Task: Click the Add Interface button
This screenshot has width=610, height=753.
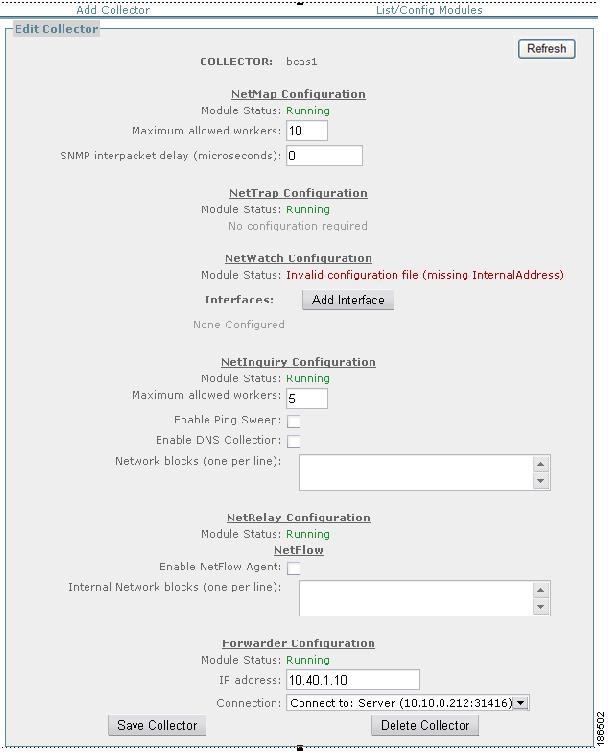Action: pyautogui.click(x=348, y=300)
